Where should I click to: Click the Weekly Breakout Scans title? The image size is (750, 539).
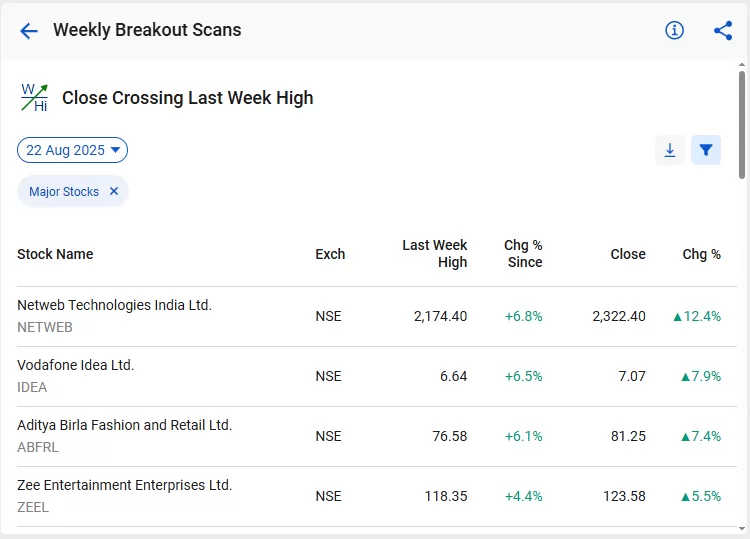click(147, 30)
